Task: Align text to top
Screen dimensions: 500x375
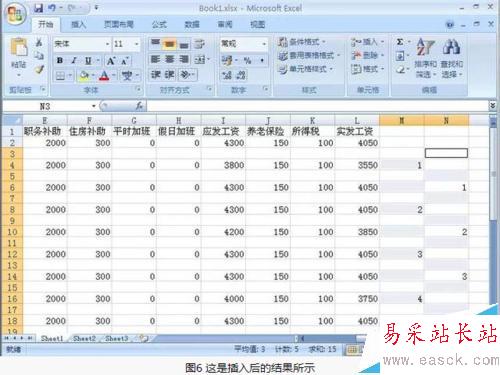Action: tap(155, 43)
